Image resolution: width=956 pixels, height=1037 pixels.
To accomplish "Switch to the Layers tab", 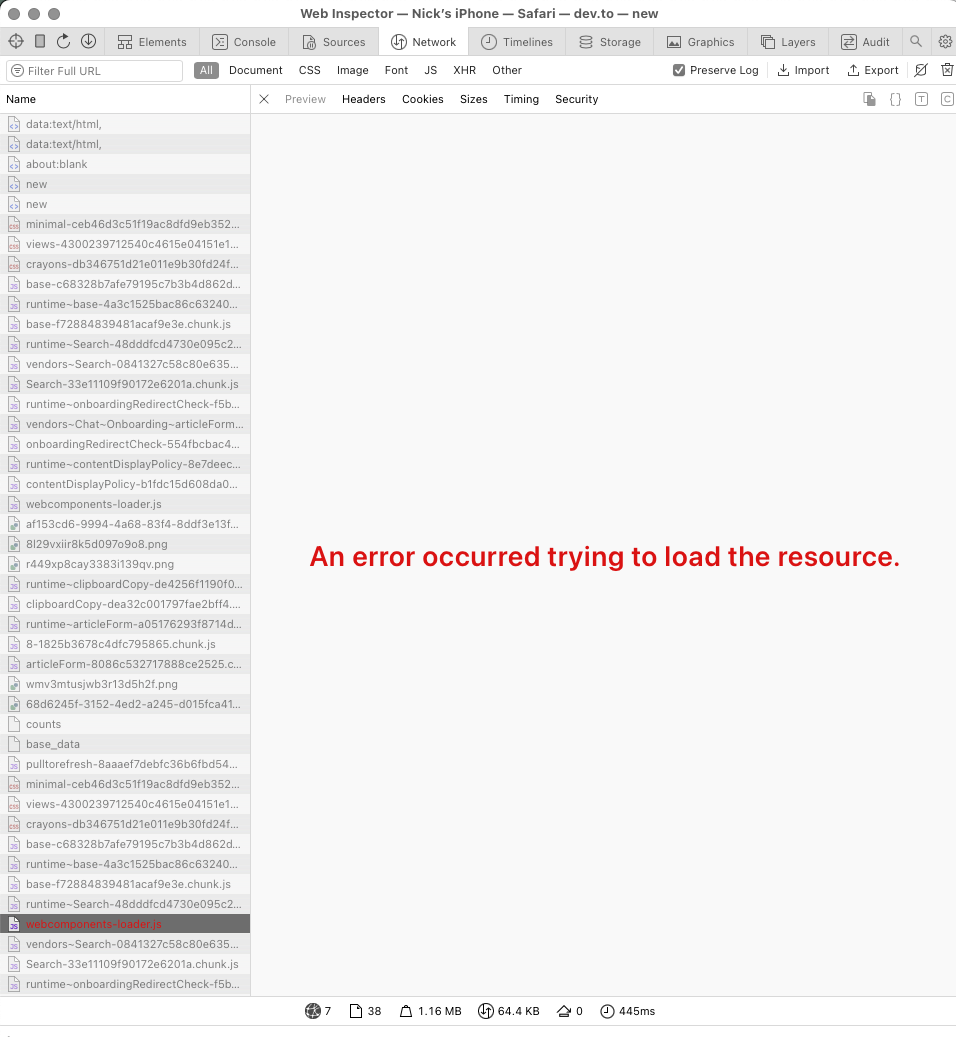I will 788,42.
